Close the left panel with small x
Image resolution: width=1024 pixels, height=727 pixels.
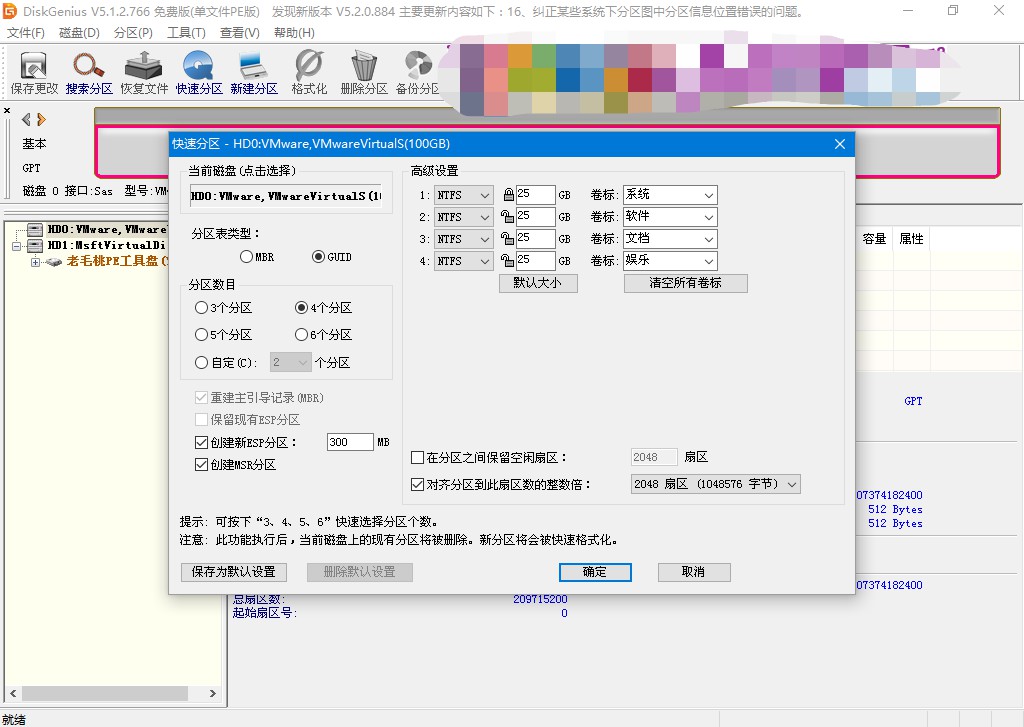coord(7,110)
